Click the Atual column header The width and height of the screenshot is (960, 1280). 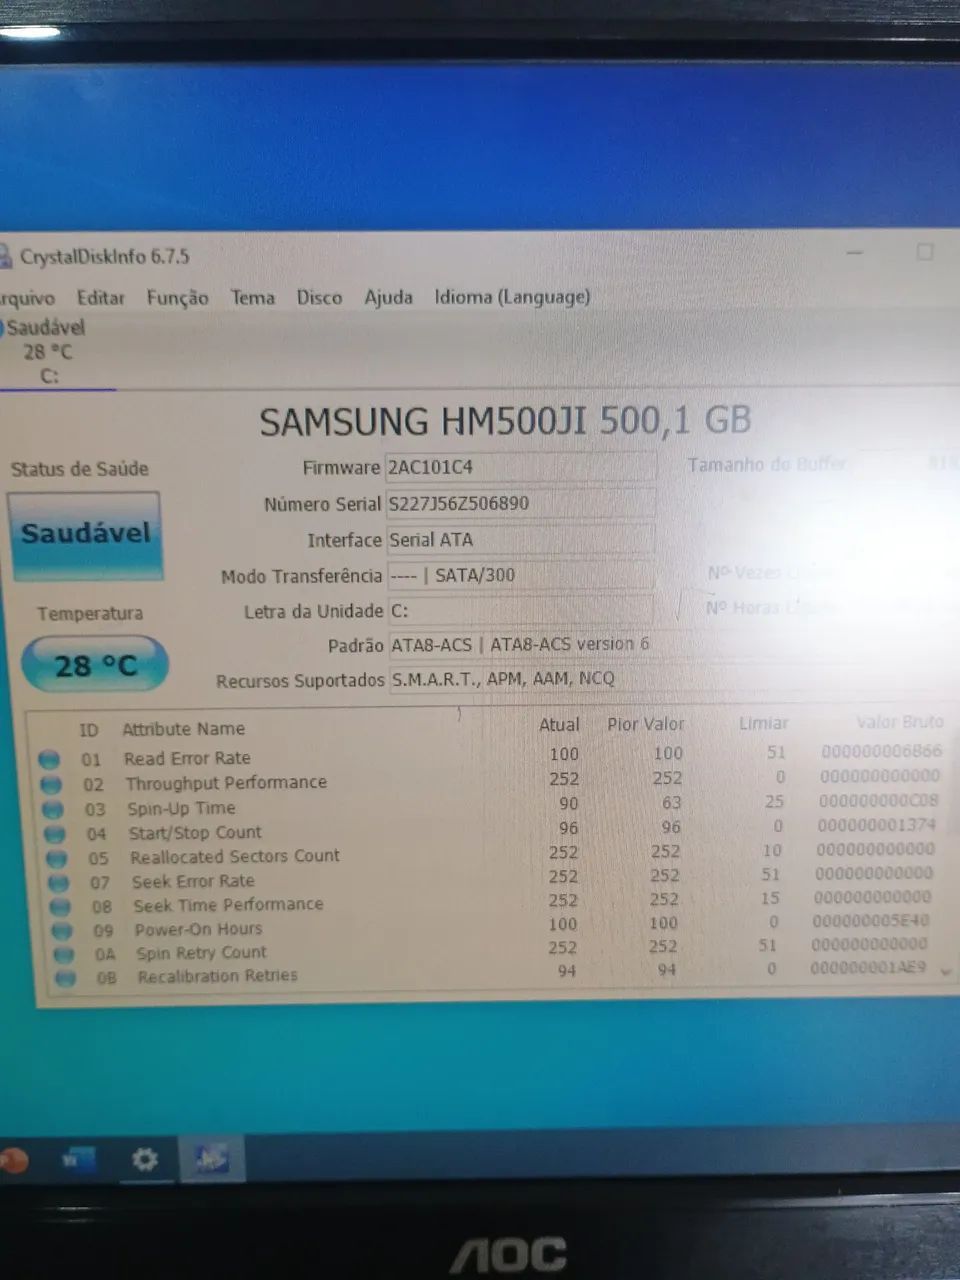coord(559,725)
